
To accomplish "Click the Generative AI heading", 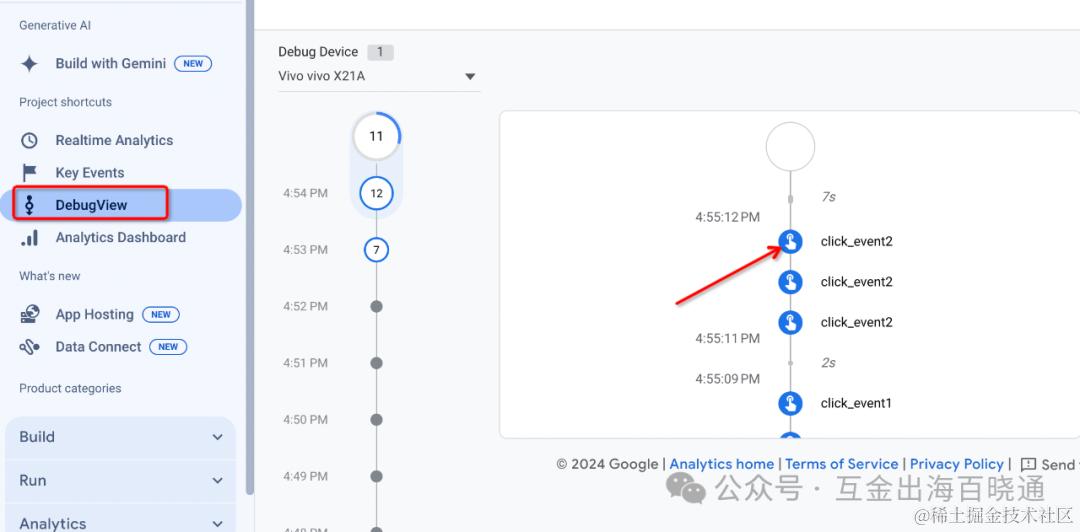I will tap(55, 25).
